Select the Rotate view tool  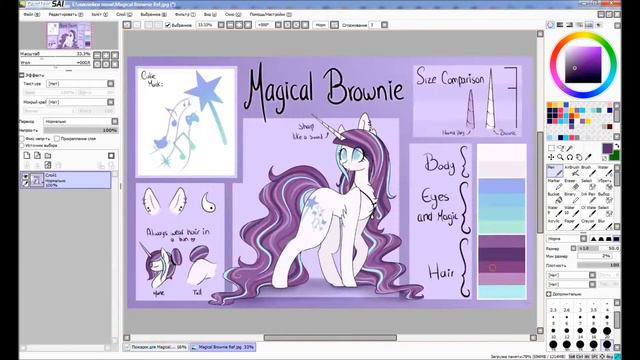click(570, 157)
